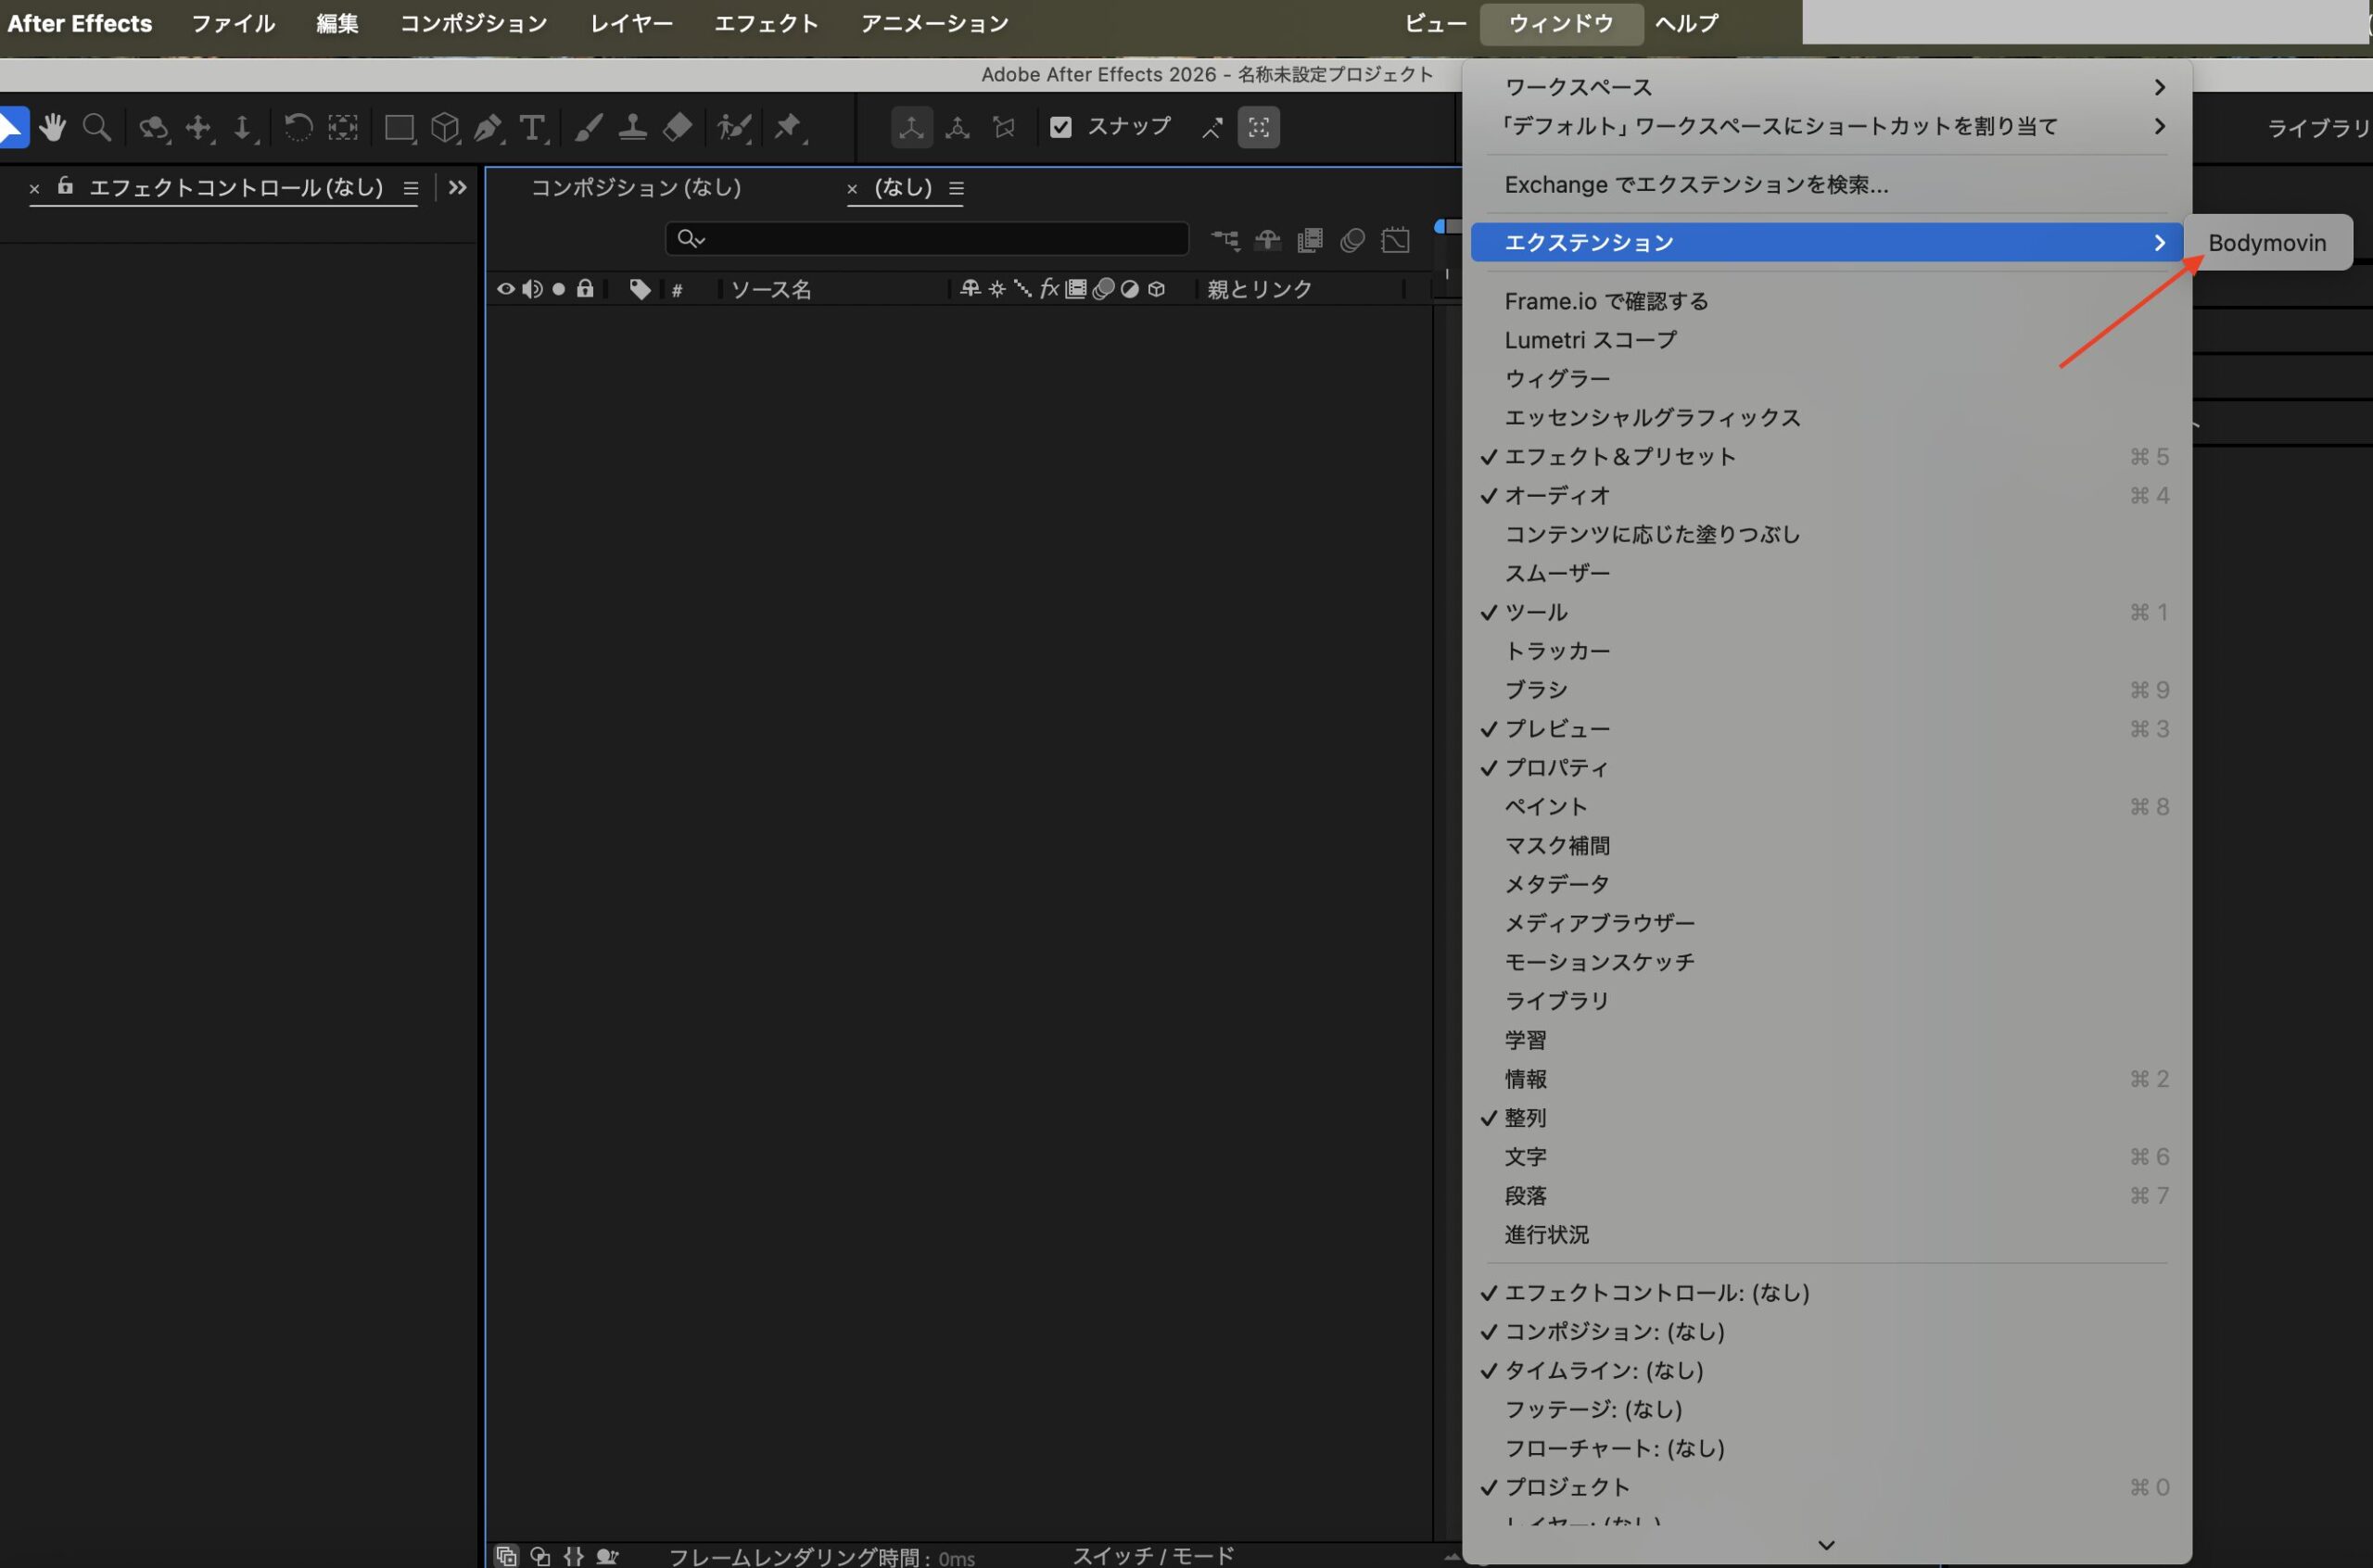Viewport: 2373px width, 1568px height.
Task: Select the Puppet Pin tool
Action: [x=788, y=127]
